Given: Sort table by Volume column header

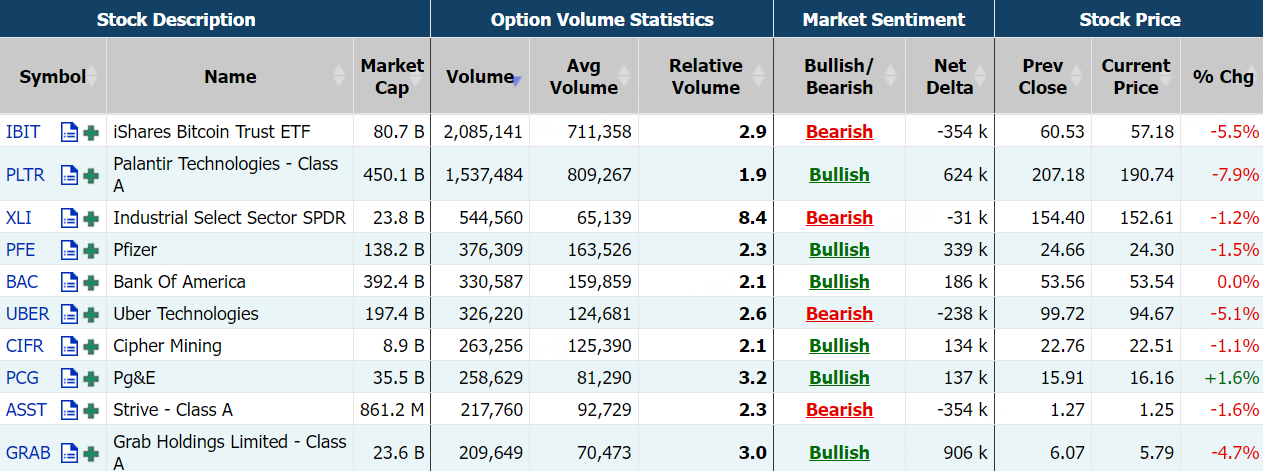Looking at the screenshot, I should (480, 77).
